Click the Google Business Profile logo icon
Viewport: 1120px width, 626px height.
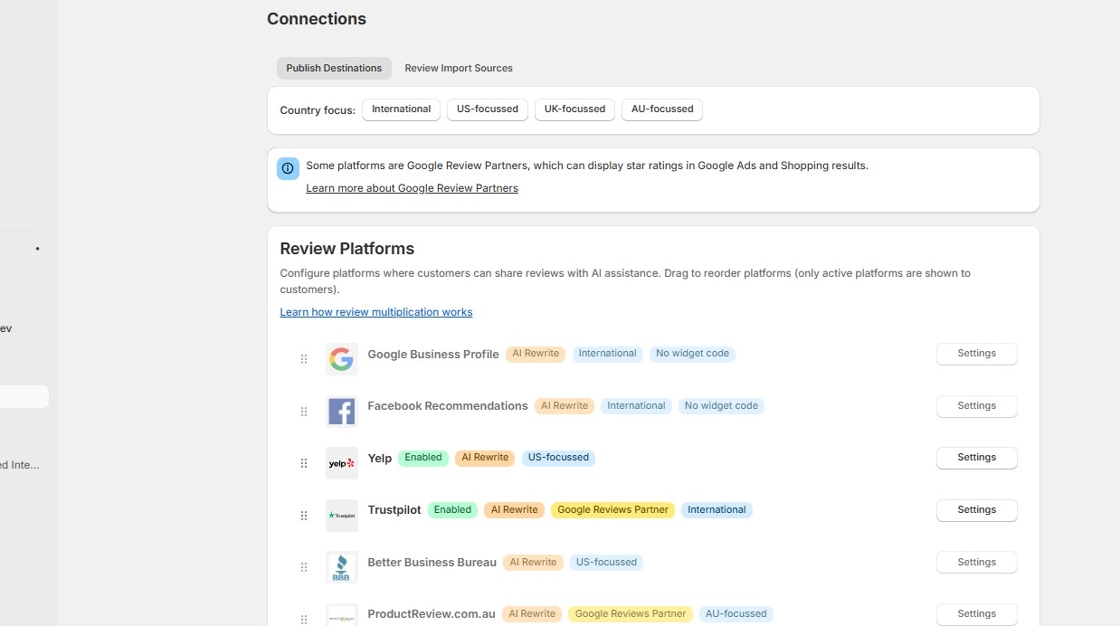pyautogui.click(x=341, y=359)
